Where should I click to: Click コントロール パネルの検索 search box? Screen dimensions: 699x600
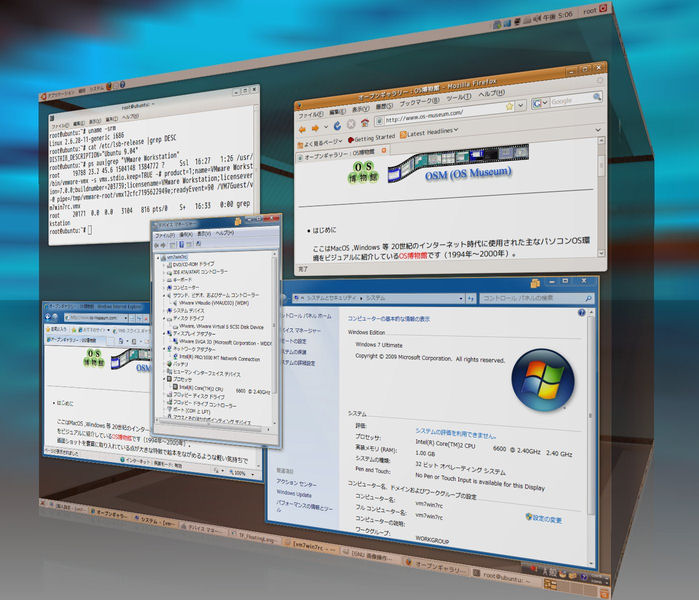537,298
